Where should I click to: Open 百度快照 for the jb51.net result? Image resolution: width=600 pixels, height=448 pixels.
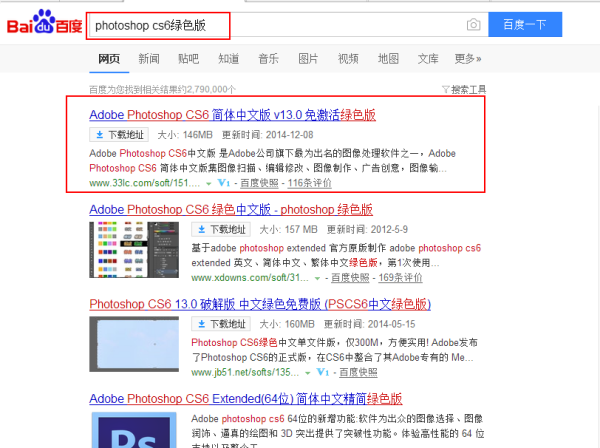[x=359, y=372]
